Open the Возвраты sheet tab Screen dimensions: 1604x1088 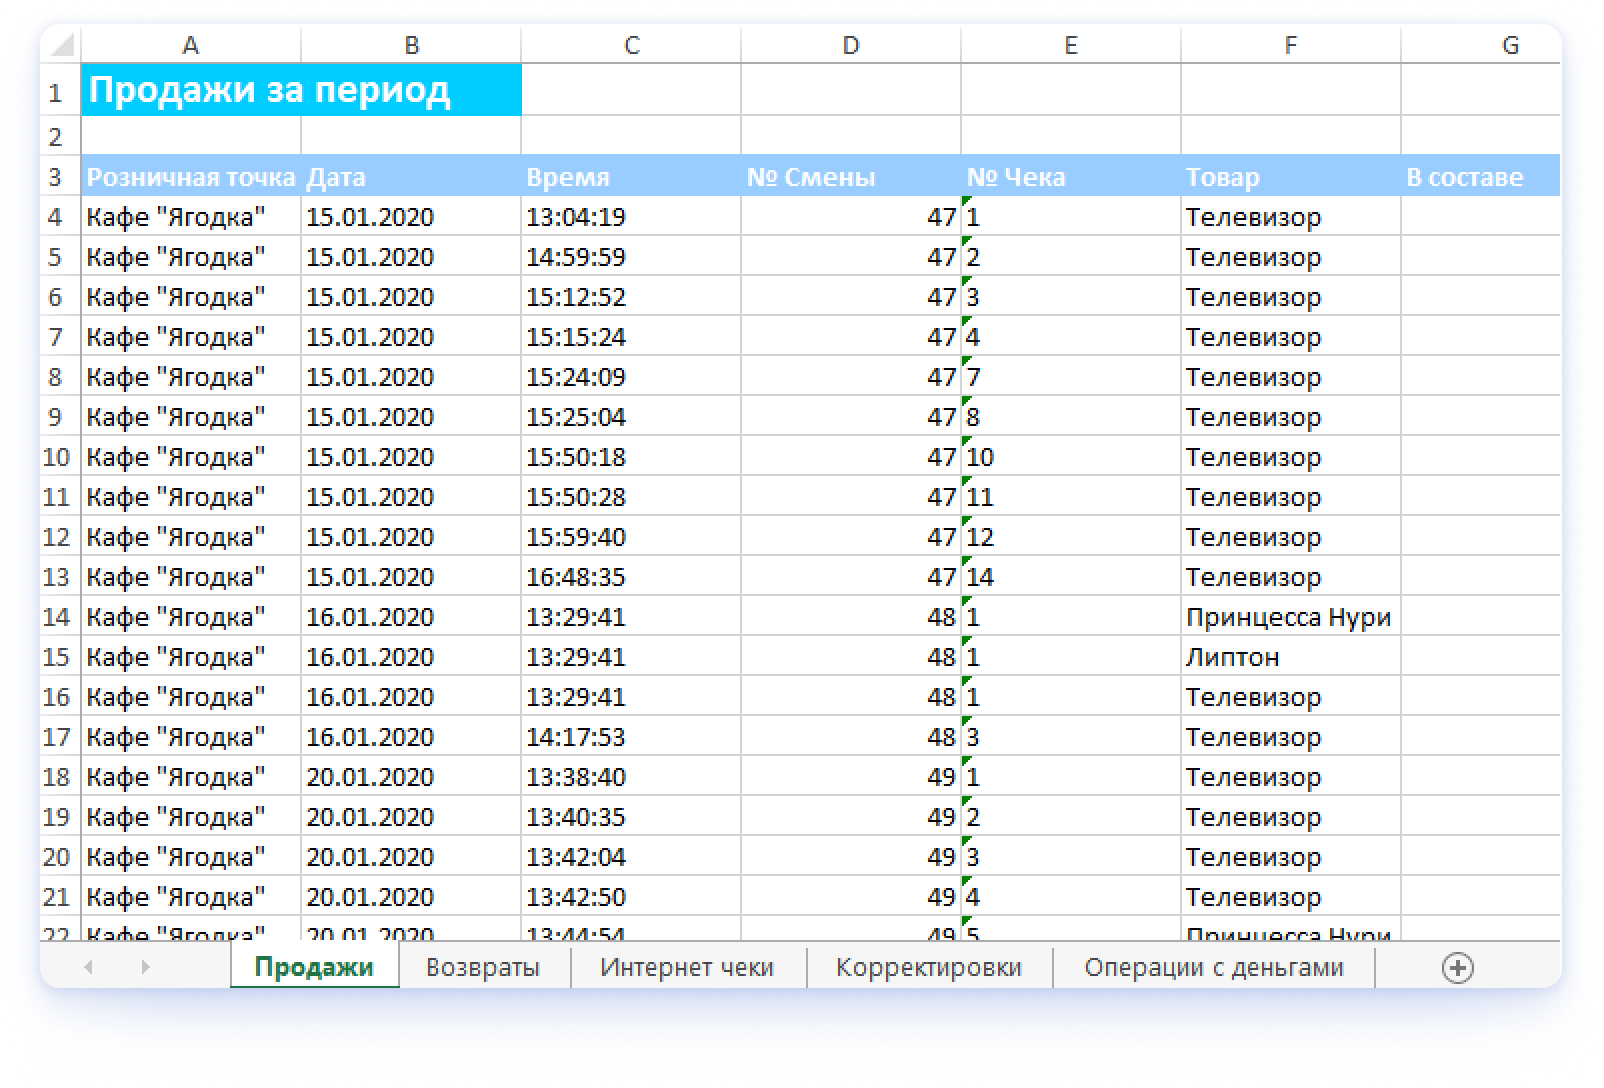coord(483,967)
